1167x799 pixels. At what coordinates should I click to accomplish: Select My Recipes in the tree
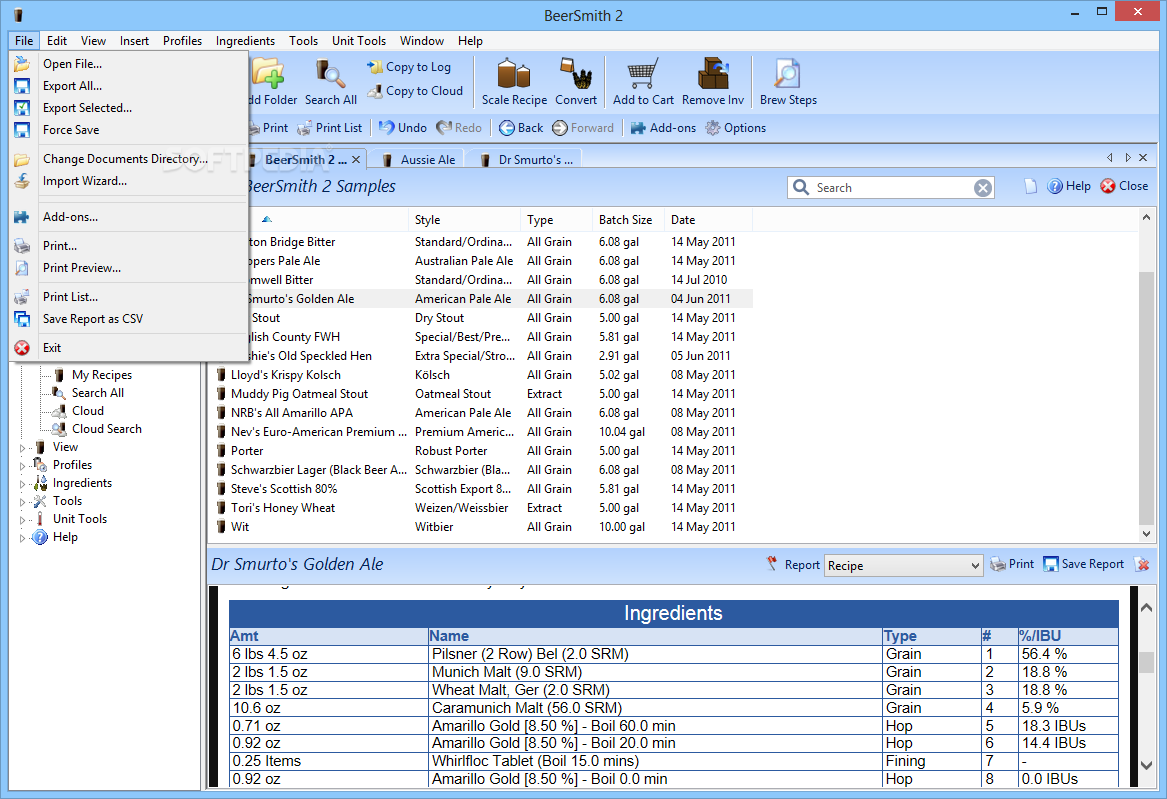[x=101, y=375]
